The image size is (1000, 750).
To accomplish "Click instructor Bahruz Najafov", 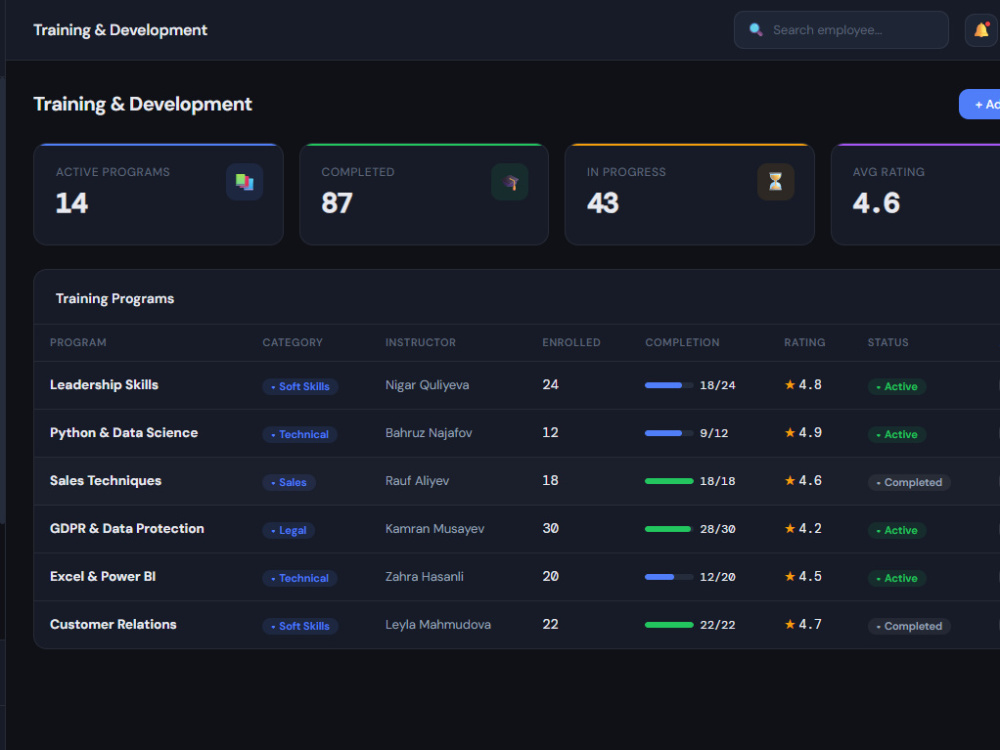I will pos(429,432).
